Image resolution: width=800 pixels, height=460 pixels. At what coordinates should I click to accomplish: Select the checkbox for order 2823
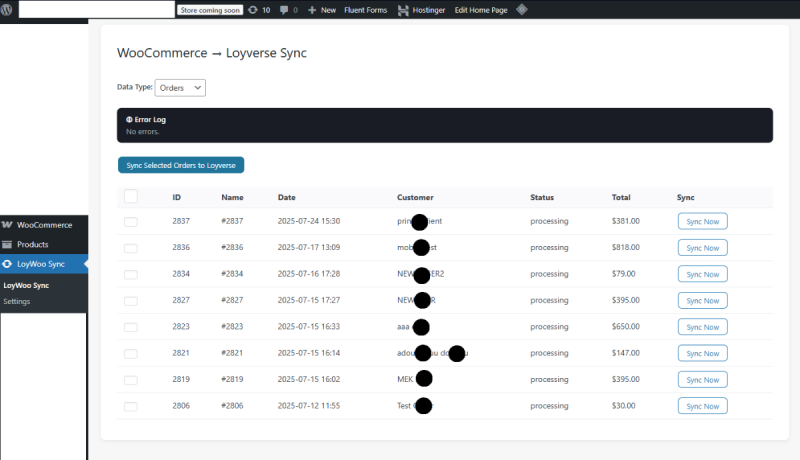pyautogui.click(x=131, y=327)
